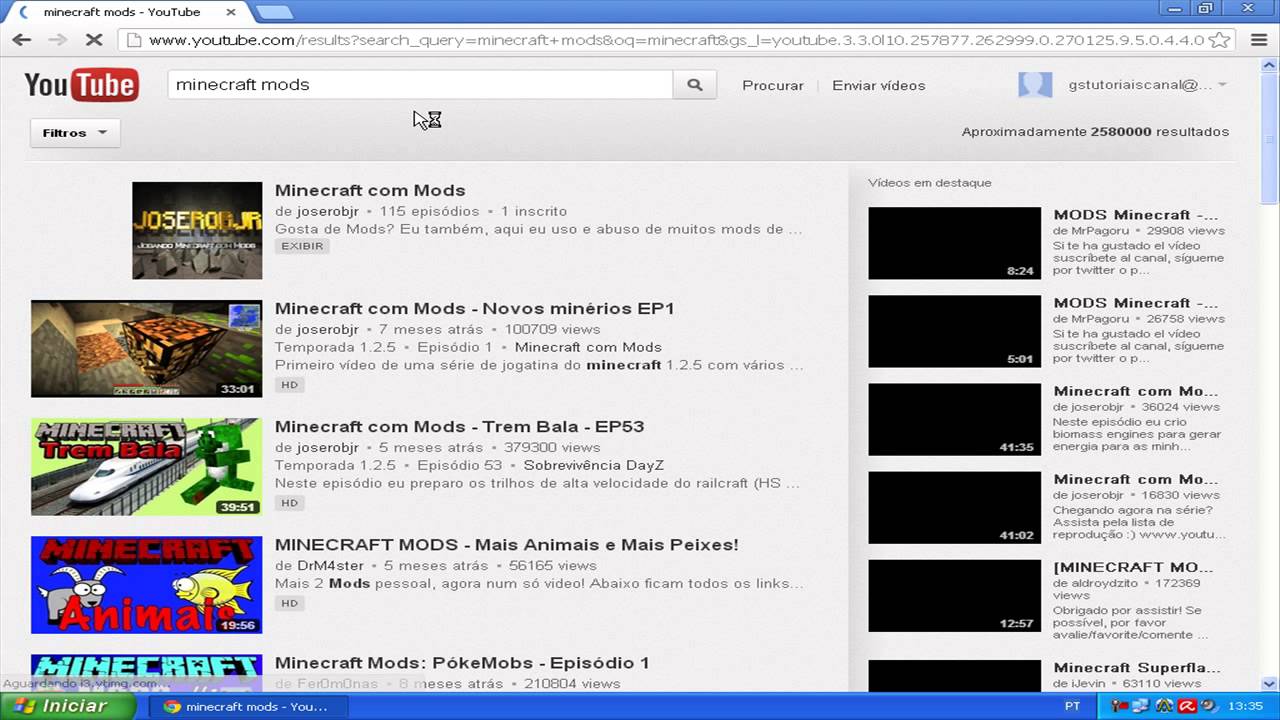Click the page vertical scrollbar
Image resolution: width=1280 pixels, height=720 pixels.
pyautogui.click(x=1271, y=375)
